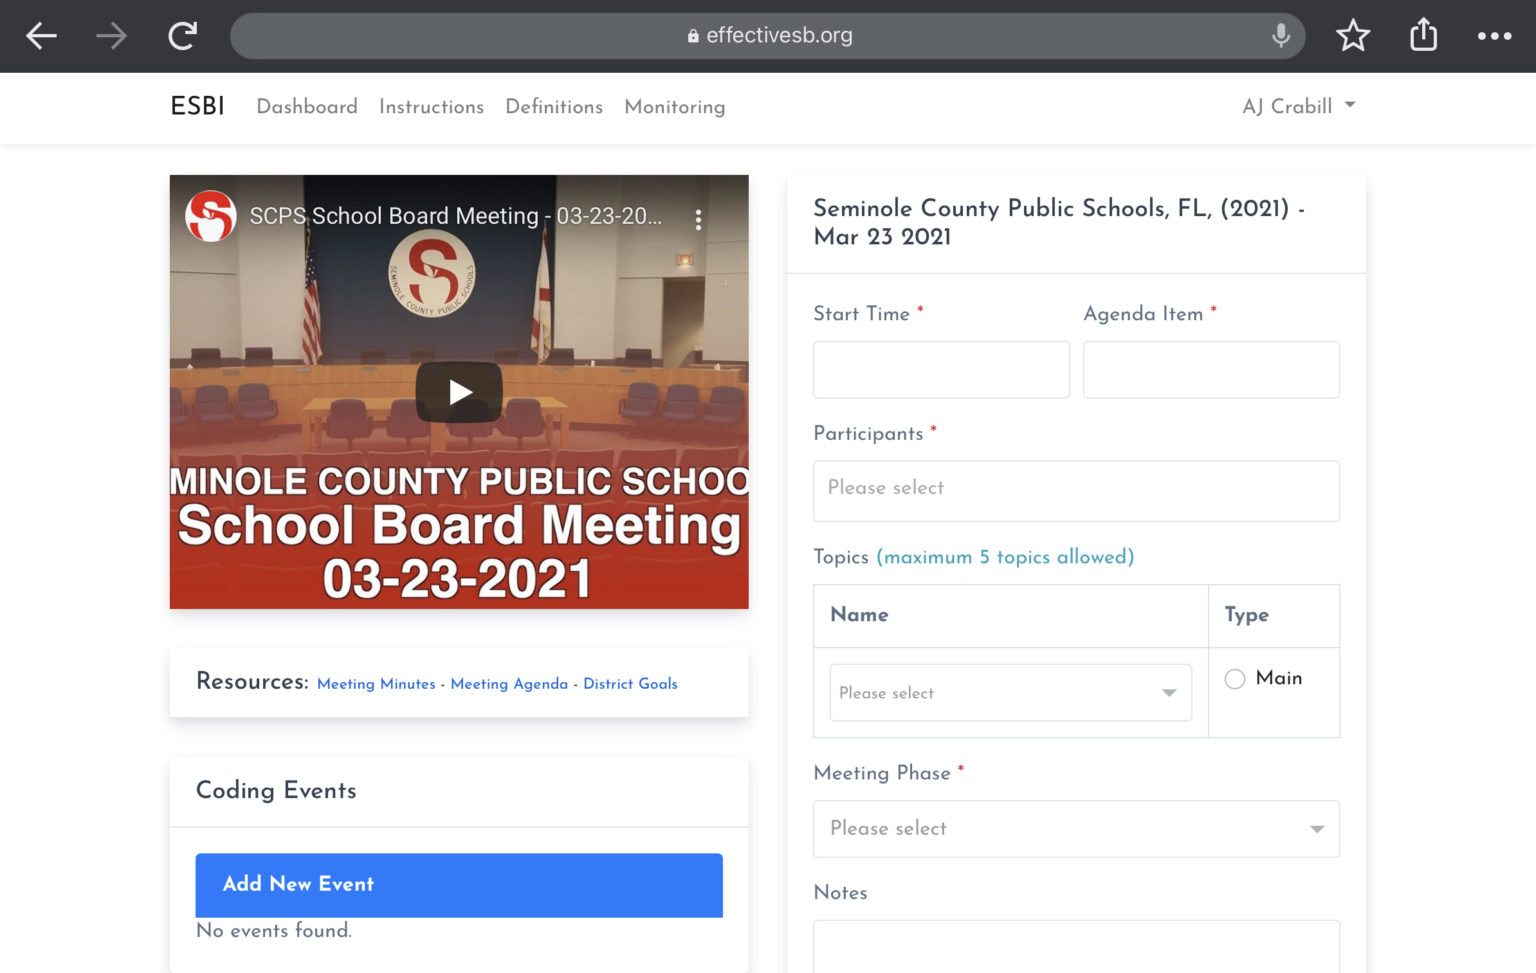The height and width of the screenshot is (973, 1536).
Task: Click the Coding Events heading
Action: pyautogui.click(x=276, y=790)
